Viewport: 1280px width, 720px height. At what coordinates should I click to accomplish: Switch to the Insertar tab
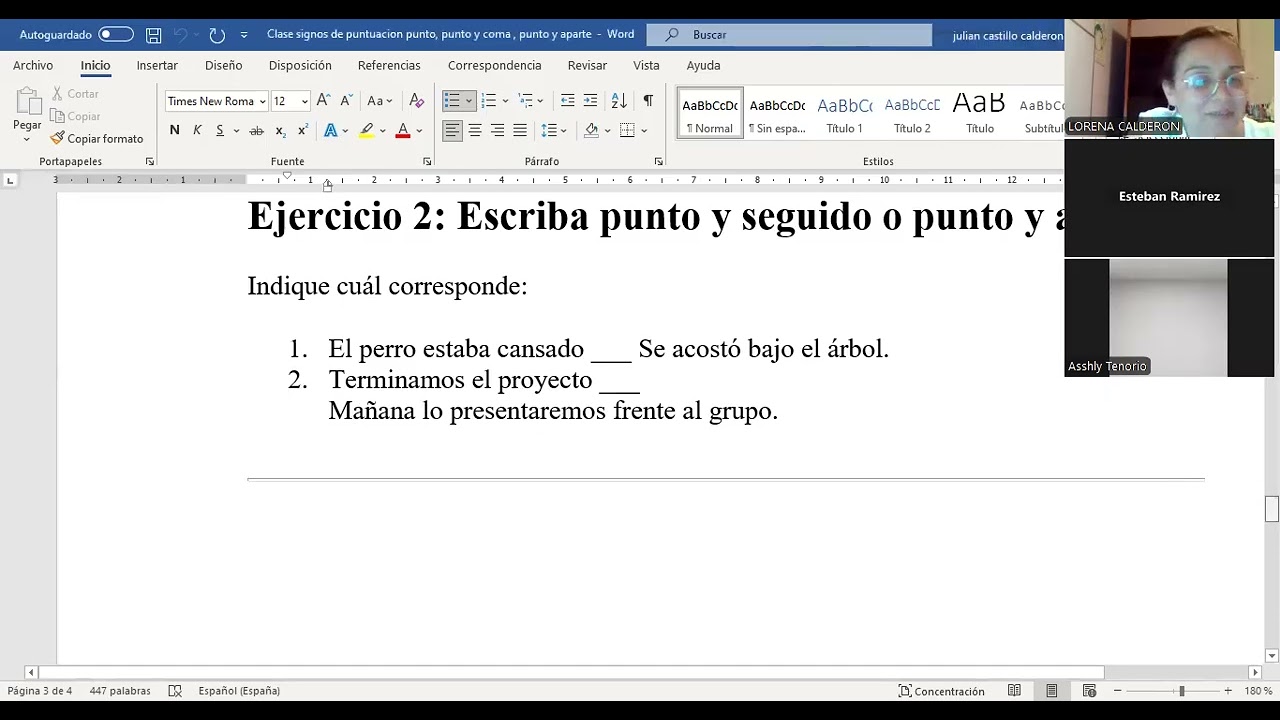pos(157,65)
